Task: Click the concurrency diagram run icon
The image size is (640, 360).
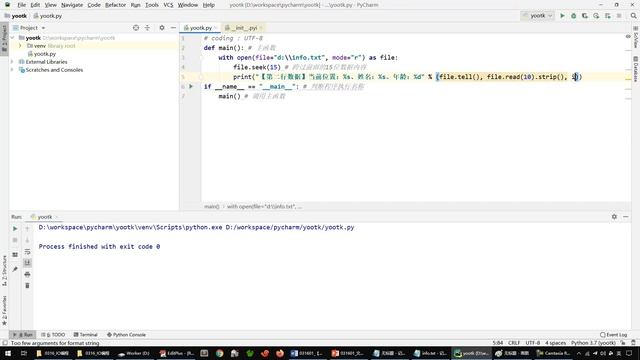Action: click(608, 16)
